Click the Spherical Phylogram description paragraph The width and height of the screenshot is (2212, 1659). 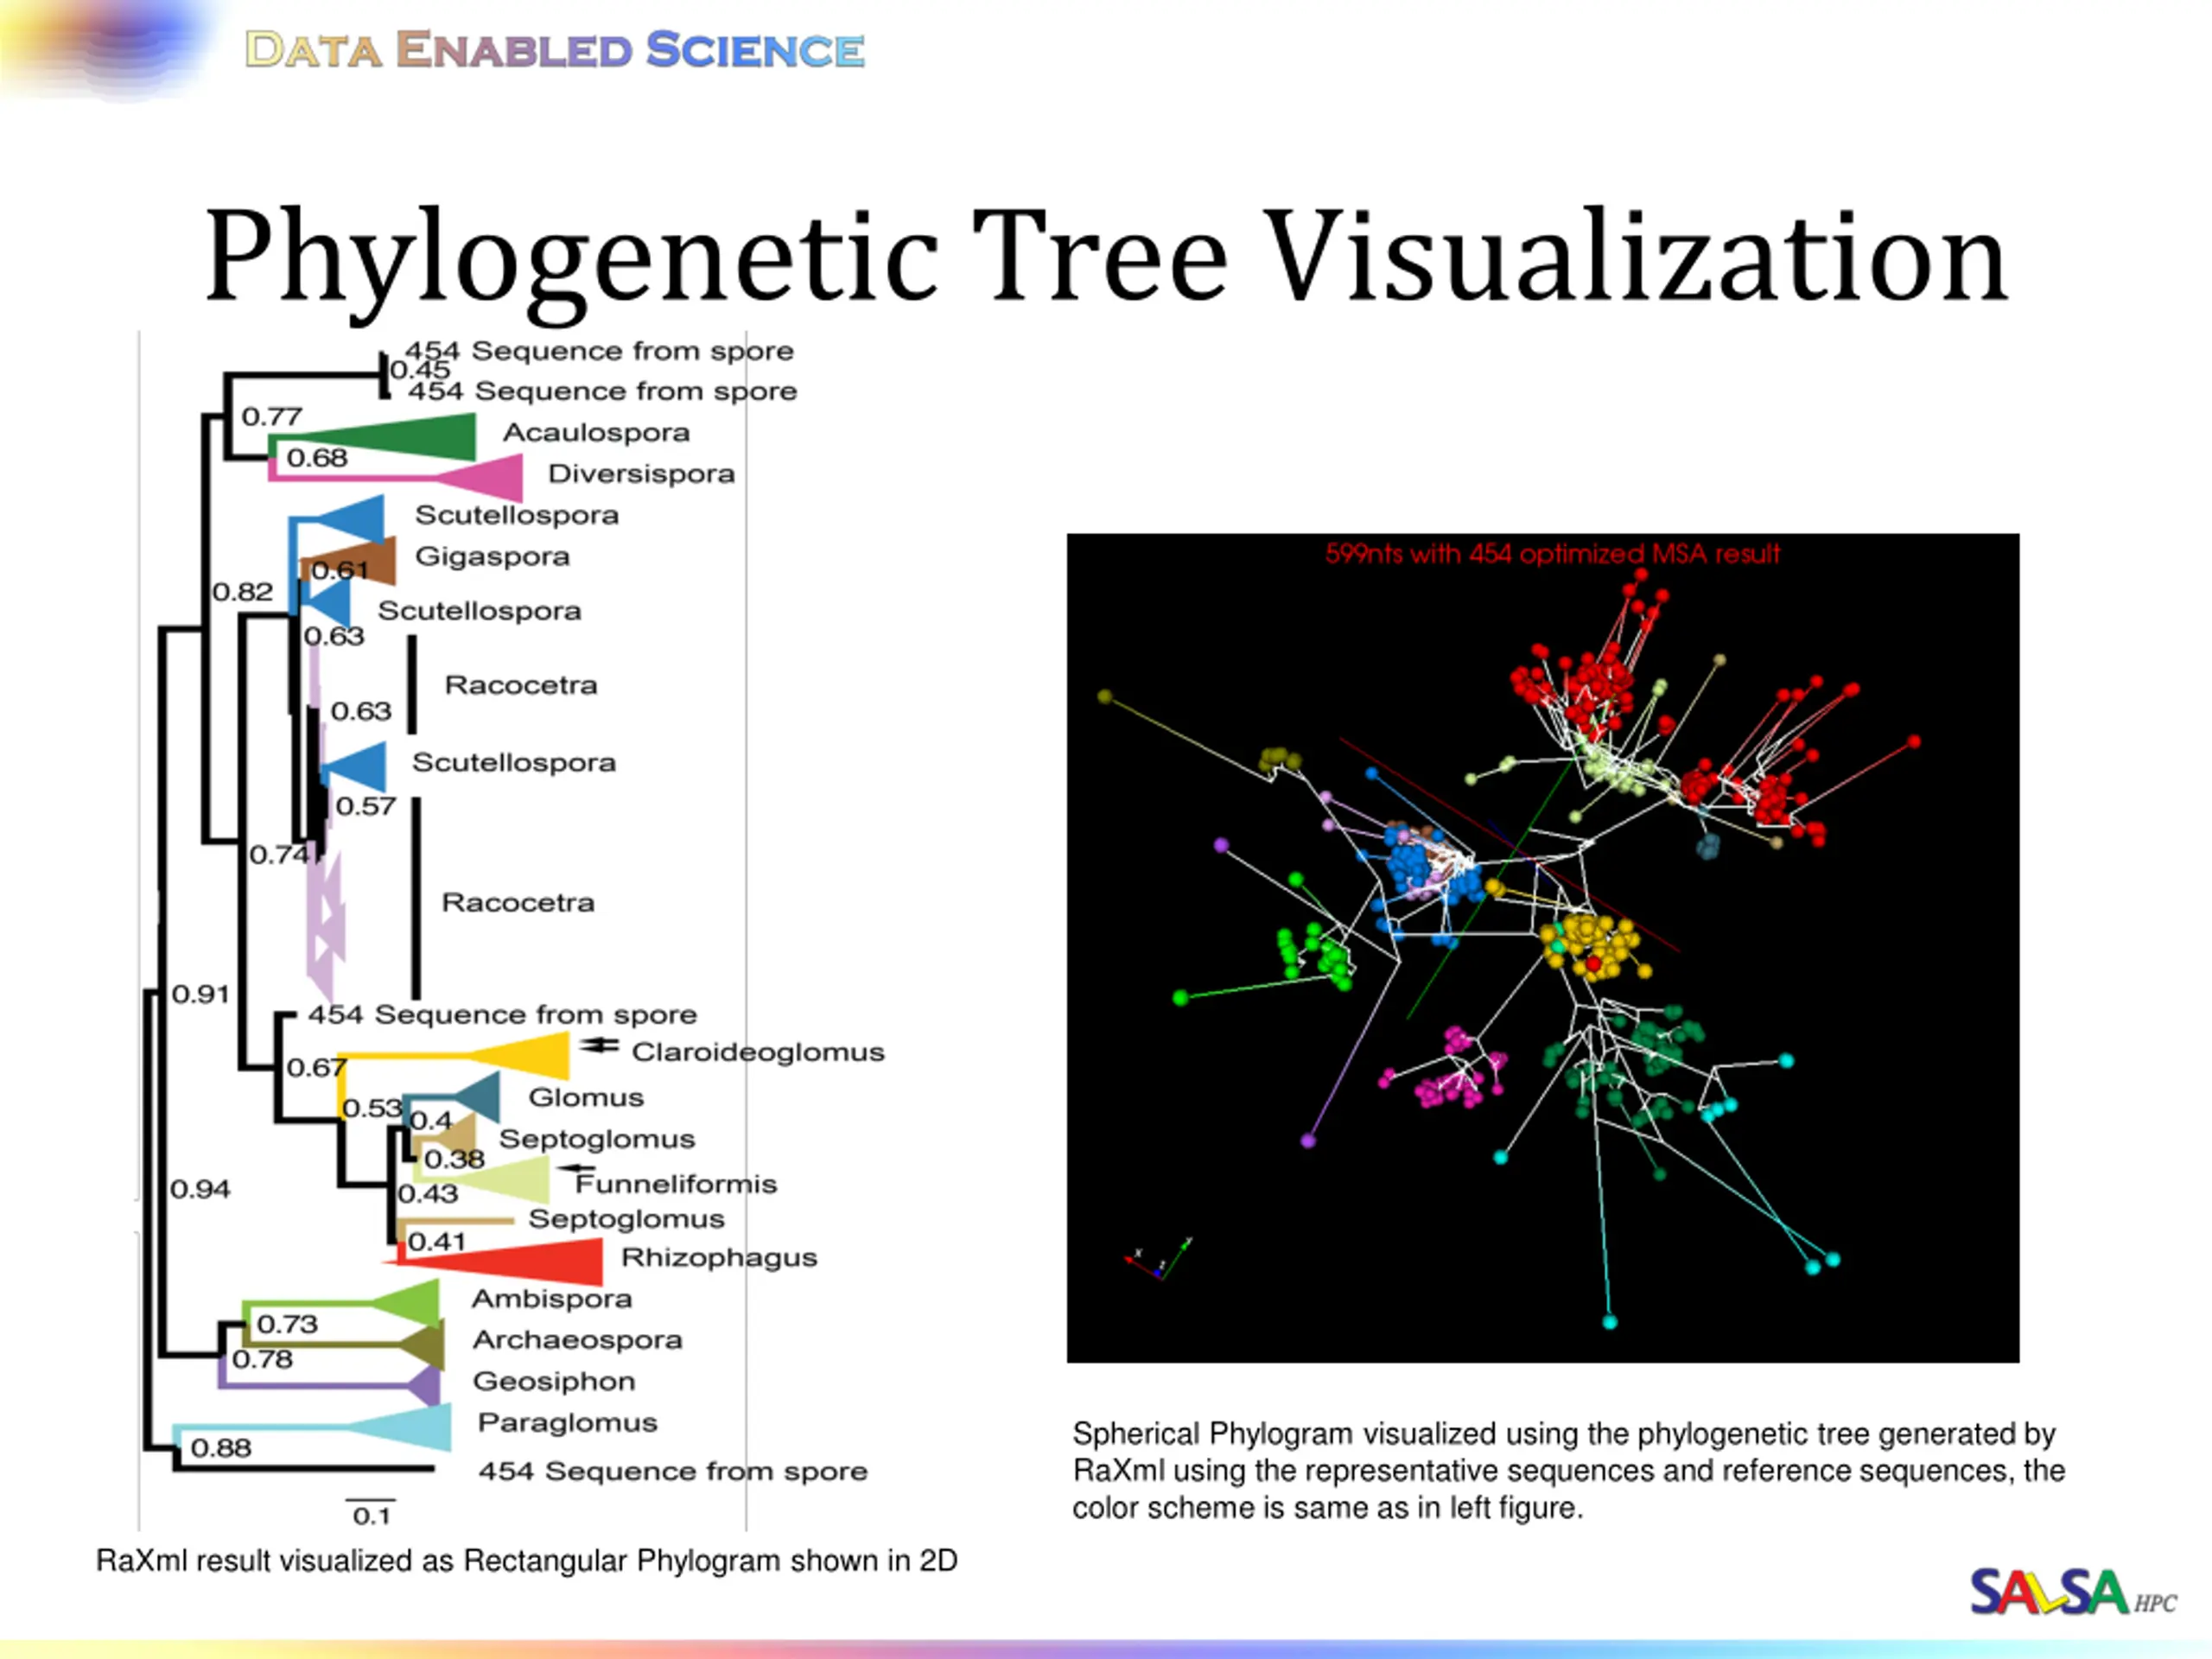(1568, 1471)
